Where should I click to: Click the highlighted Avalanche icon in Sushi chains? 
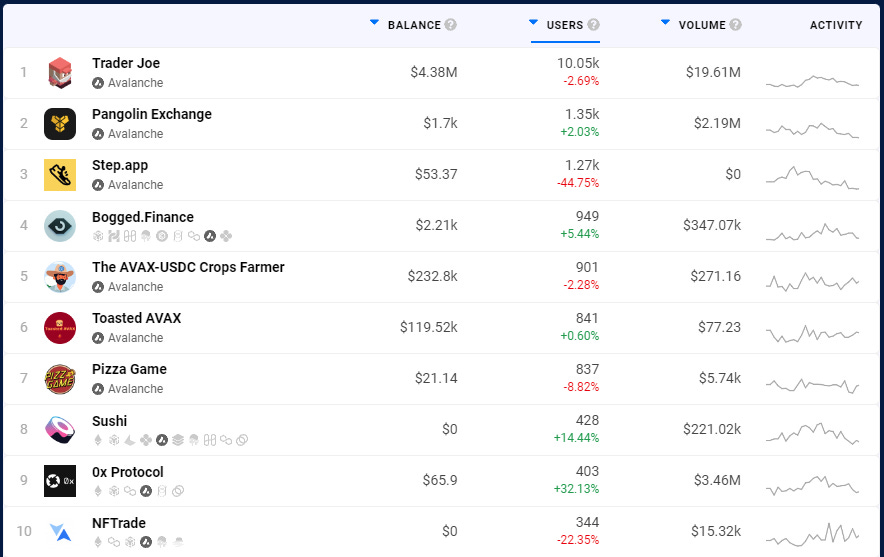click(x=162, y=440)
